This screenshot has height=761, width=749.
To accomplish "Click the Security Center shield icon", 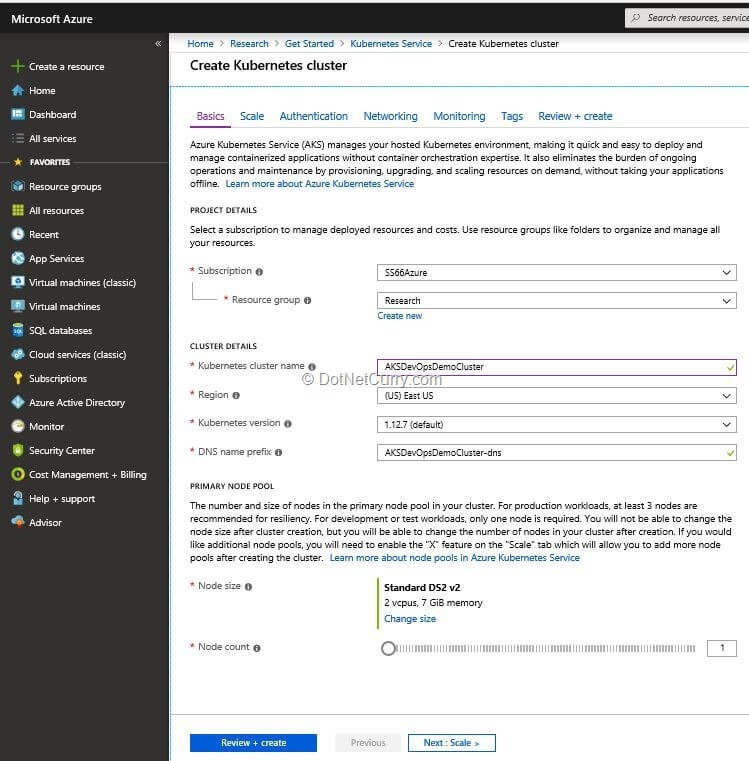I will tap(17, 450).
